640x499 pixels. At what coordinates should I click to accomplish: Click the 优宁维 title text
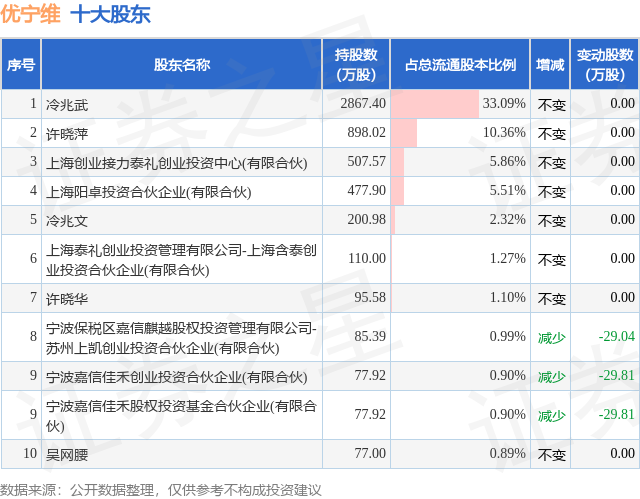[x=31, y=14]
